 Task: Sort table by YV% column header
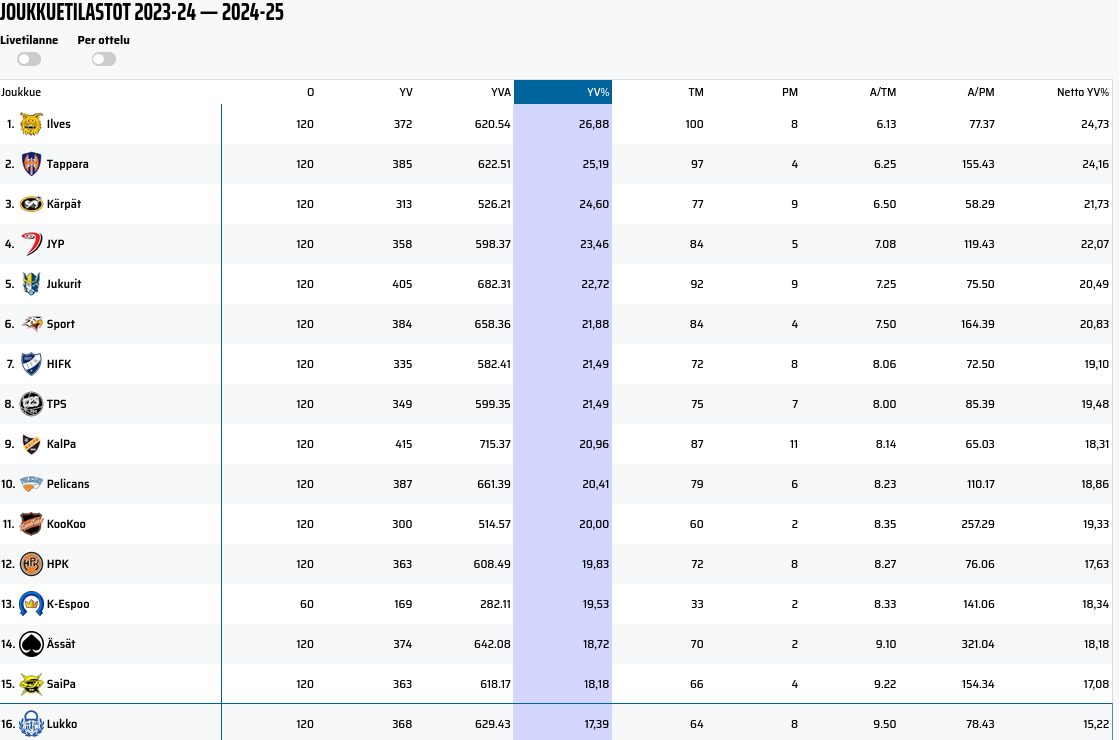coord(598,92)
